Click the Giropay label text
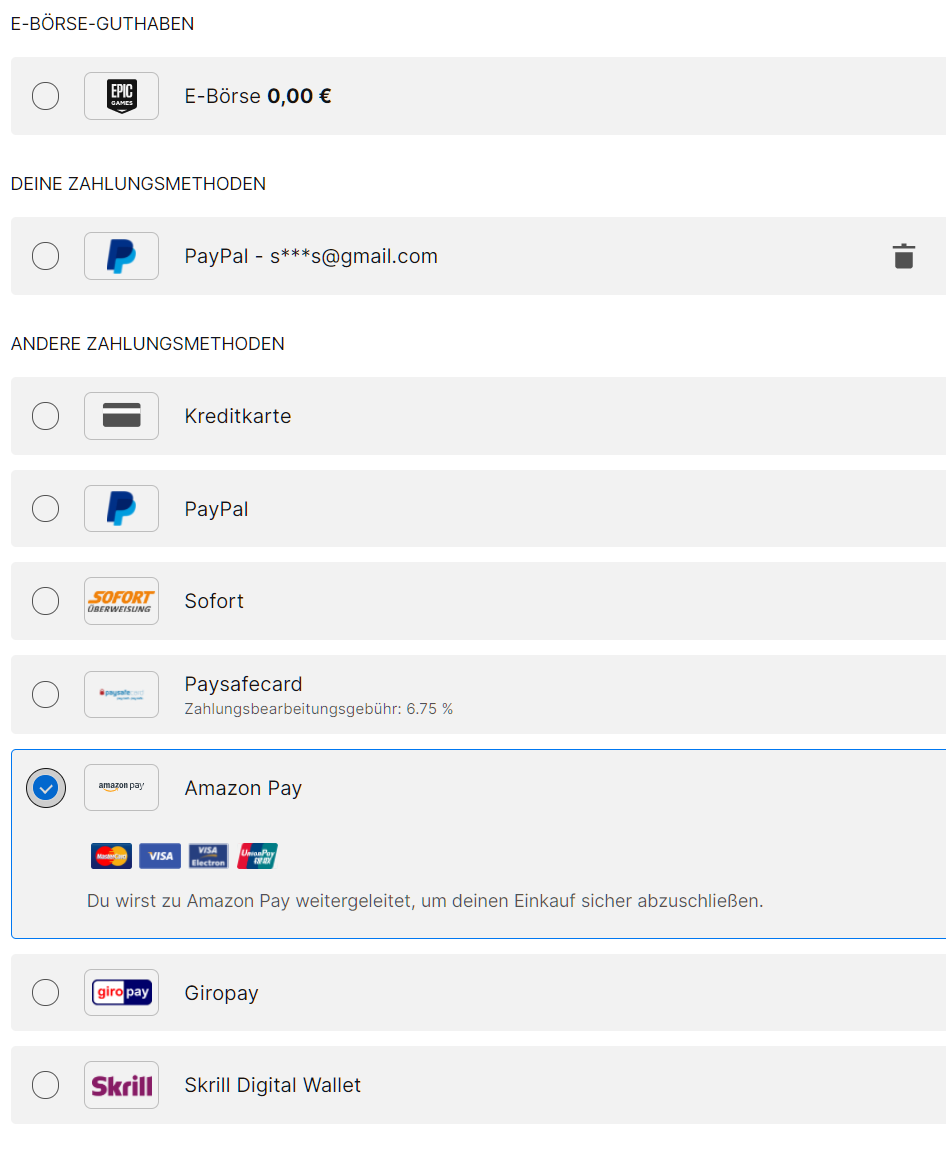The width and height of the screenshot is (946, 1175). [x=222, y=993]
